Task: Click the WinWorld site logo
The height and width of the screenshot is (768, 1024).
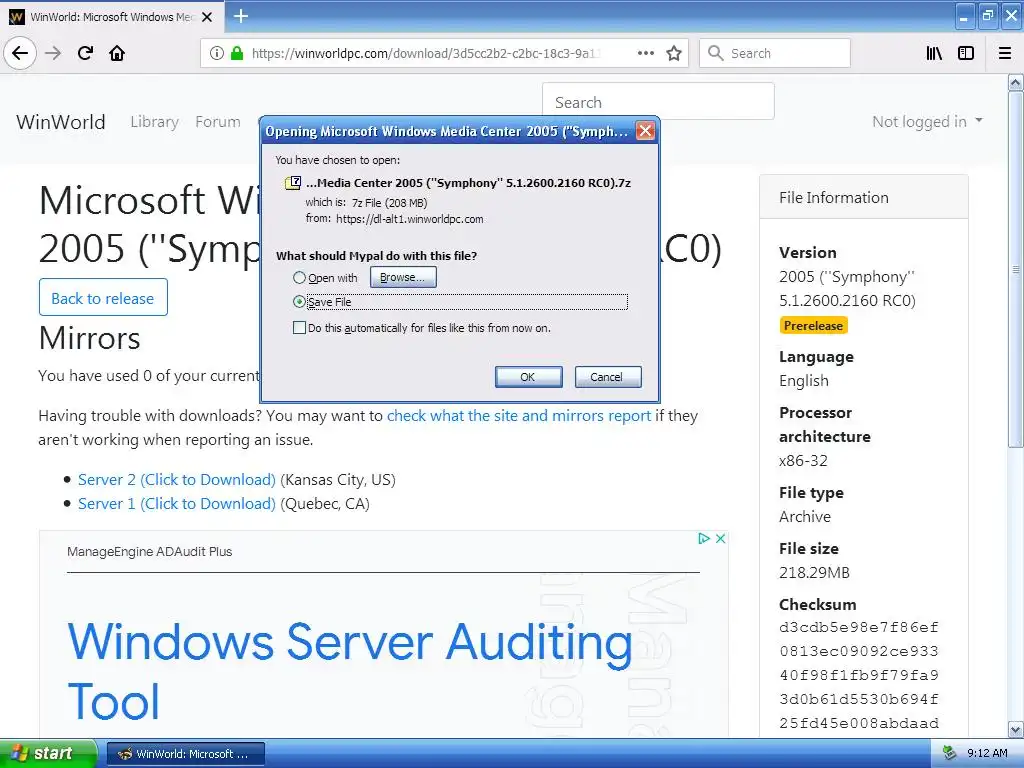Action: coord(61,121)
